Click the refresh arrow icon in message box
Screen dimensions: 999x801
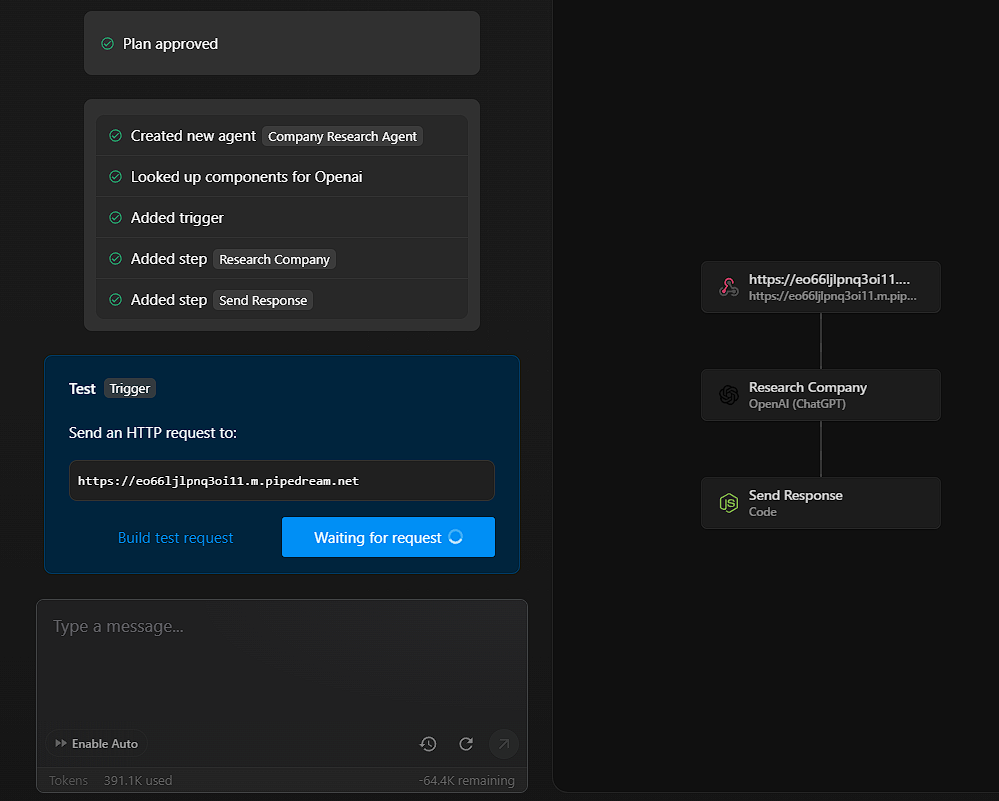pos(466,744)
